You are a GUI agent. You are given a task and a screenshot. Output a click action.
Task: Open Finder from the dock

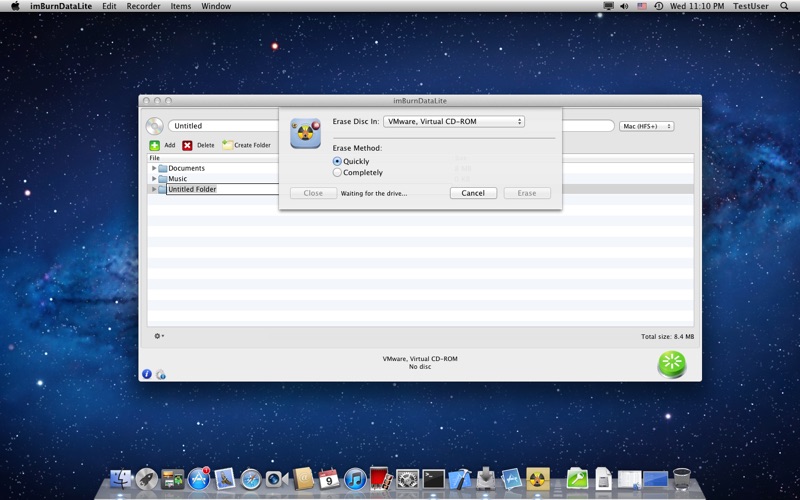point(120,480)
